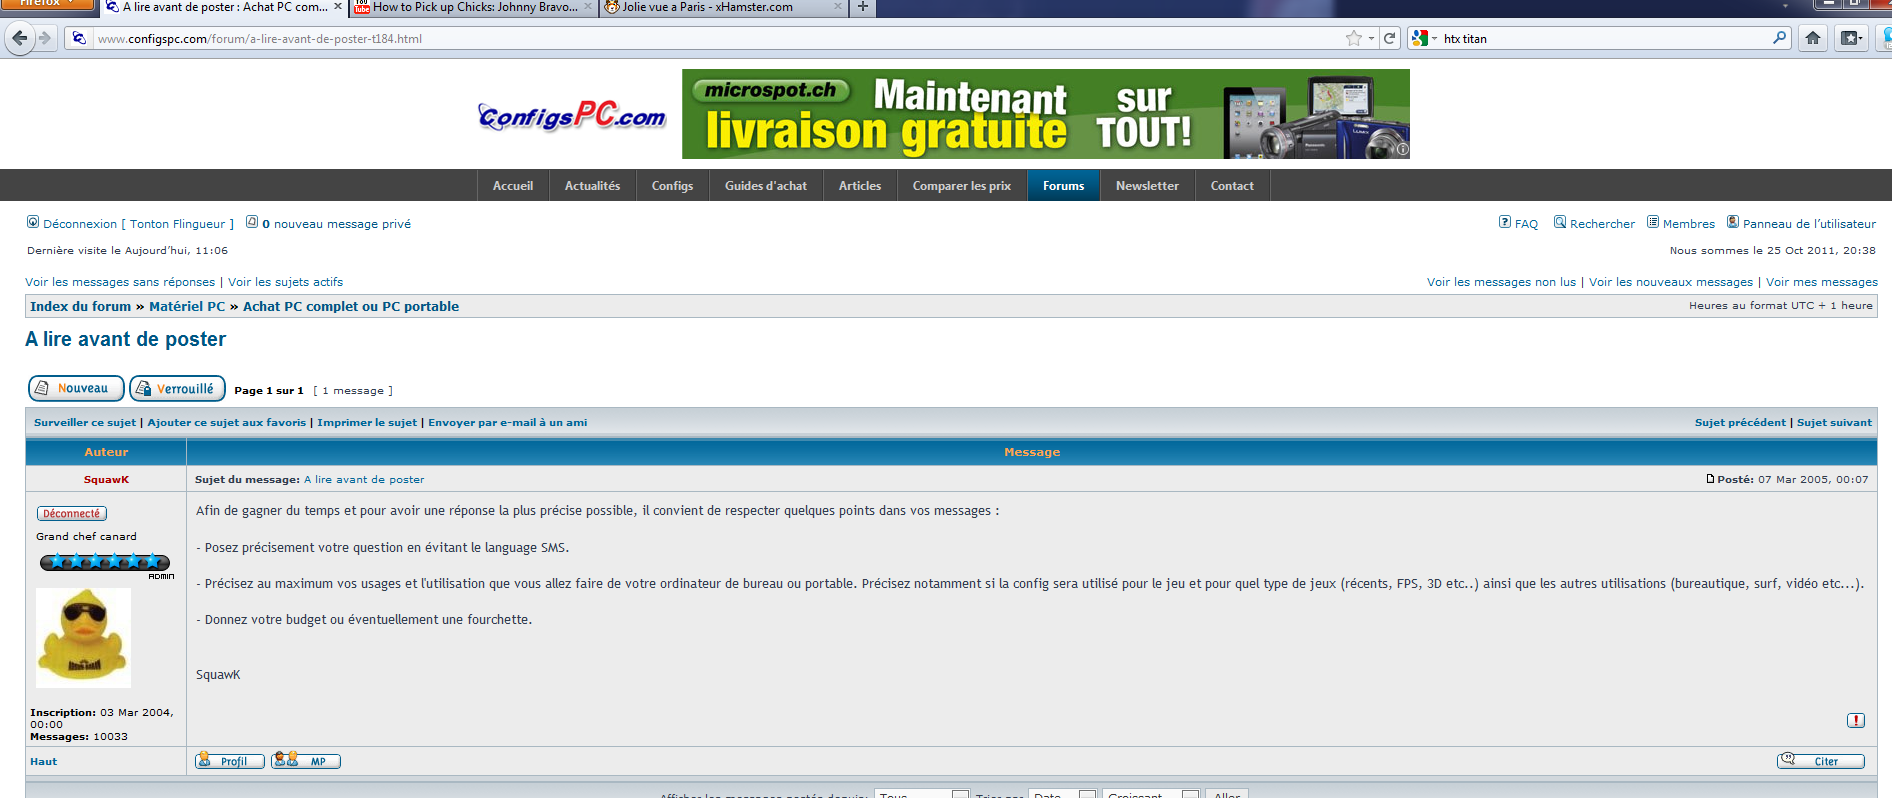Click the browser back arrow button

click(19, 38)
